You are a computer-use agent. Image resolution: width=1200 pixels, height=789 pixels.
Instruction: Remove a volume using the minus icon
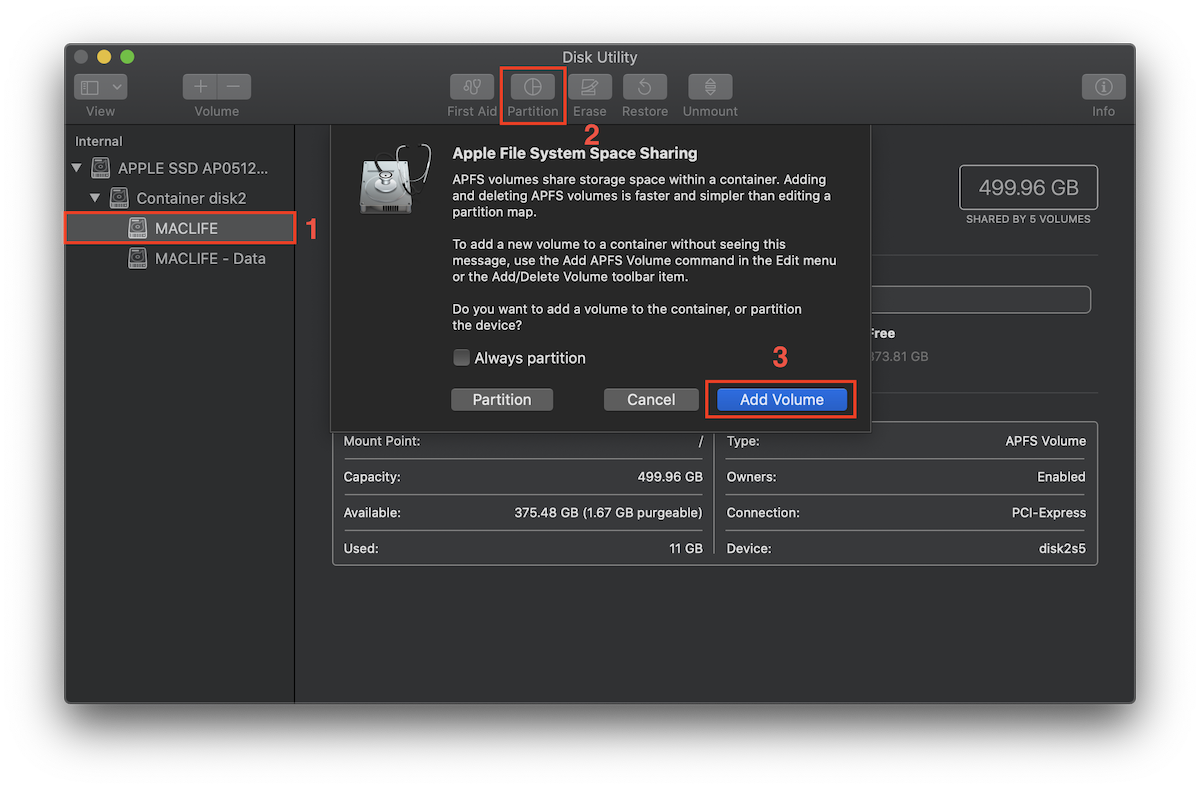point(233,87)
